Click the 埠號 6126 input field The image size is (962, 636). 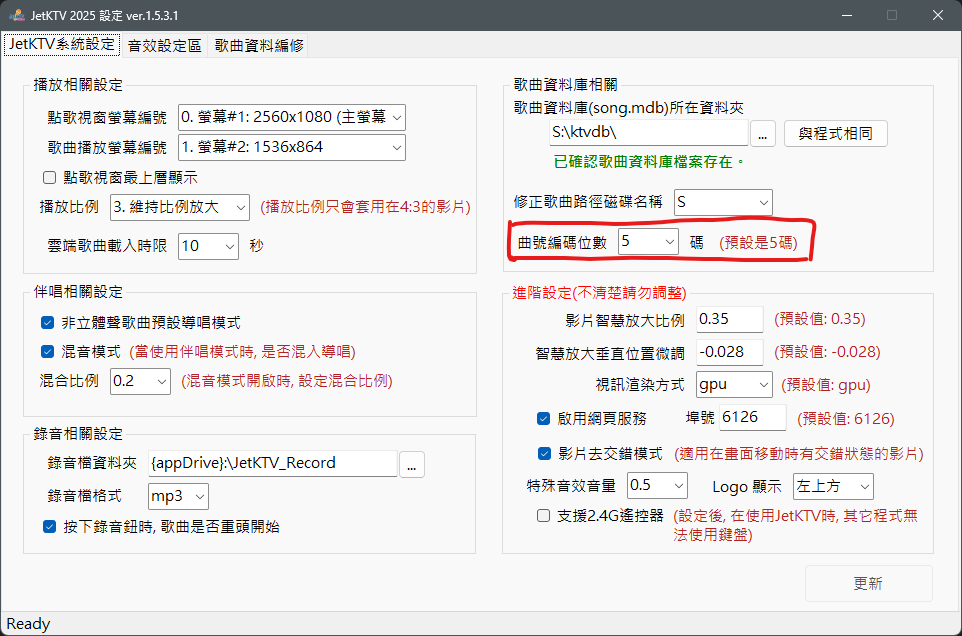pyautogui.click(x=753, y=417)
